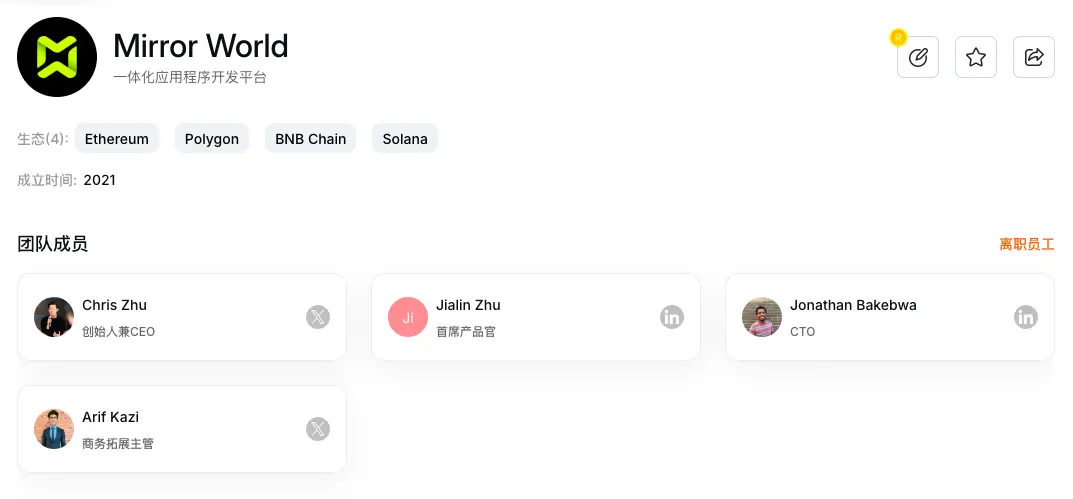Open Arif Kazi's X profile icon
Screen dimensions: 1073x499
[x=318, y=429]
